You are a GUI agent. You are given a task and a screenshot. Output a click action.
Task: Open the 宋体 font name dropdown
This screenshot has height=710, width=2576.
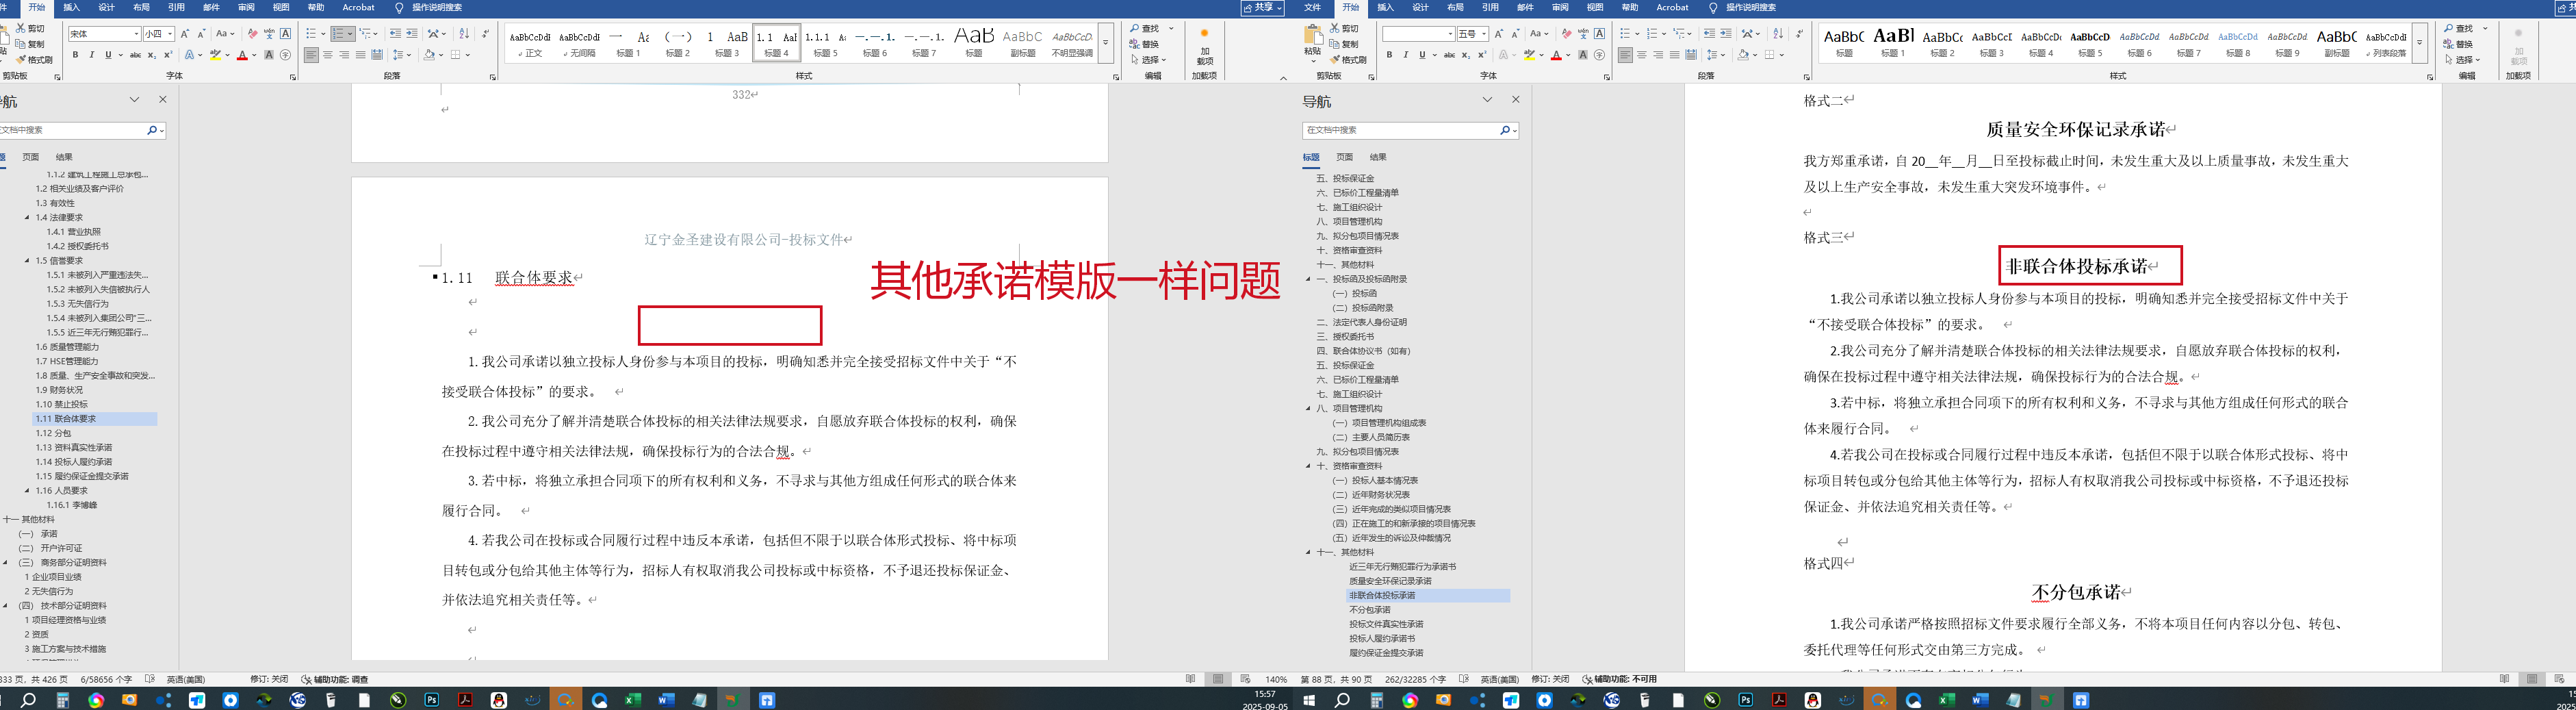coord(136,34)
